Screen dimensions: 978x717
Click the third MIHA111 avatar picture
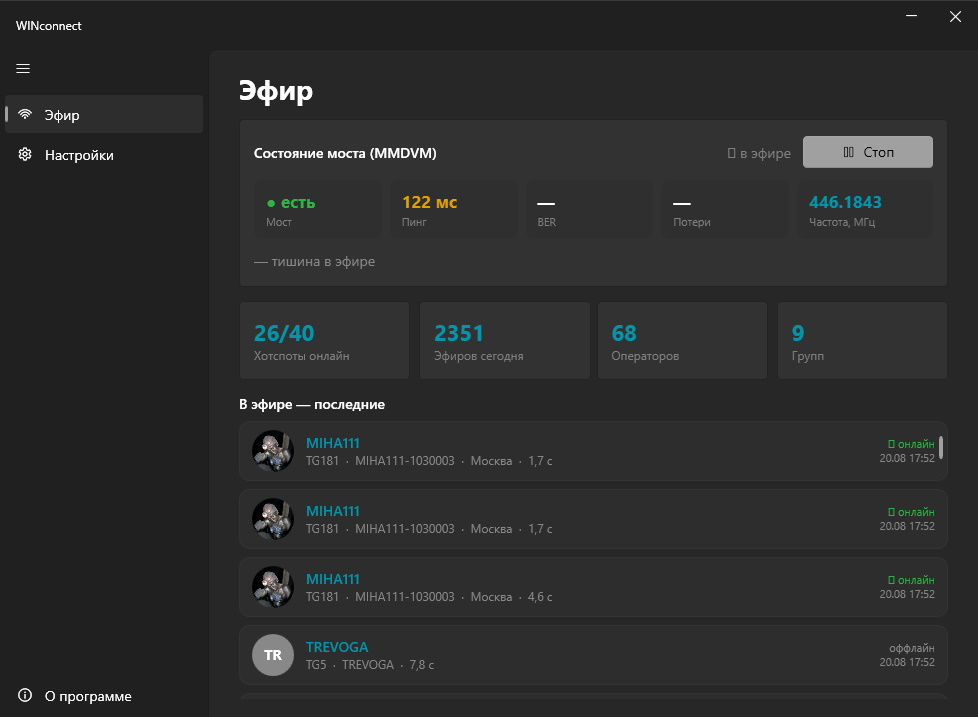[273, 587]
